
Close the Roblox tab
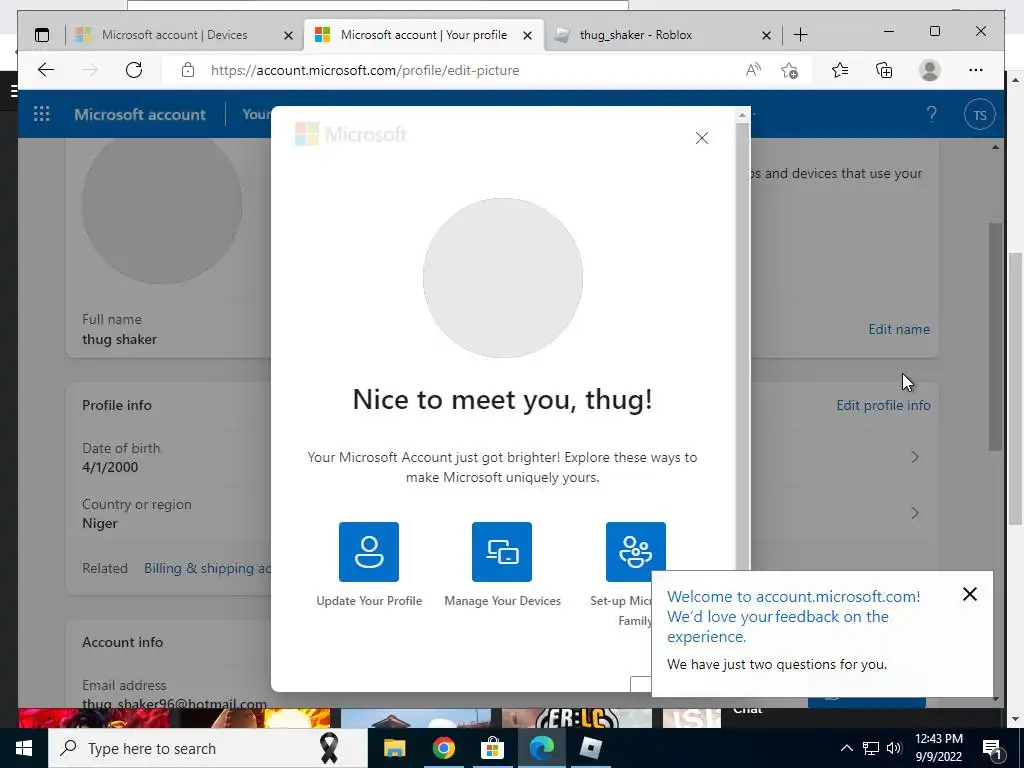[x=766, y=35]
